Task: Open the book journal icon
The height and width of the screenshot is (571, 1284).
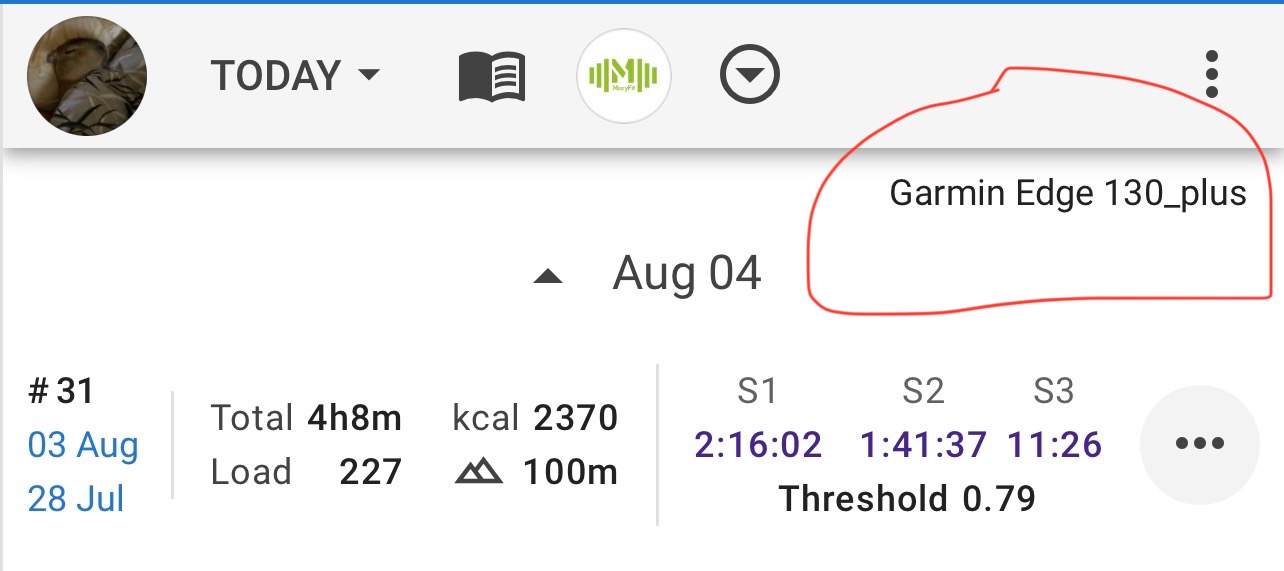Action: point(491,77)
